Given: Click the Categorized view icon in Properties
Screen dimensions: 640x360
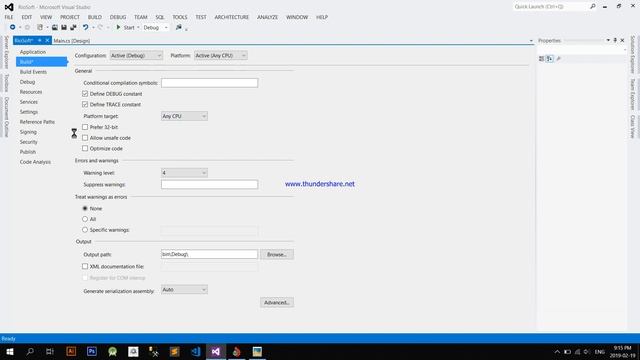Looking at the screenshot, I should [x=542, y=59].
